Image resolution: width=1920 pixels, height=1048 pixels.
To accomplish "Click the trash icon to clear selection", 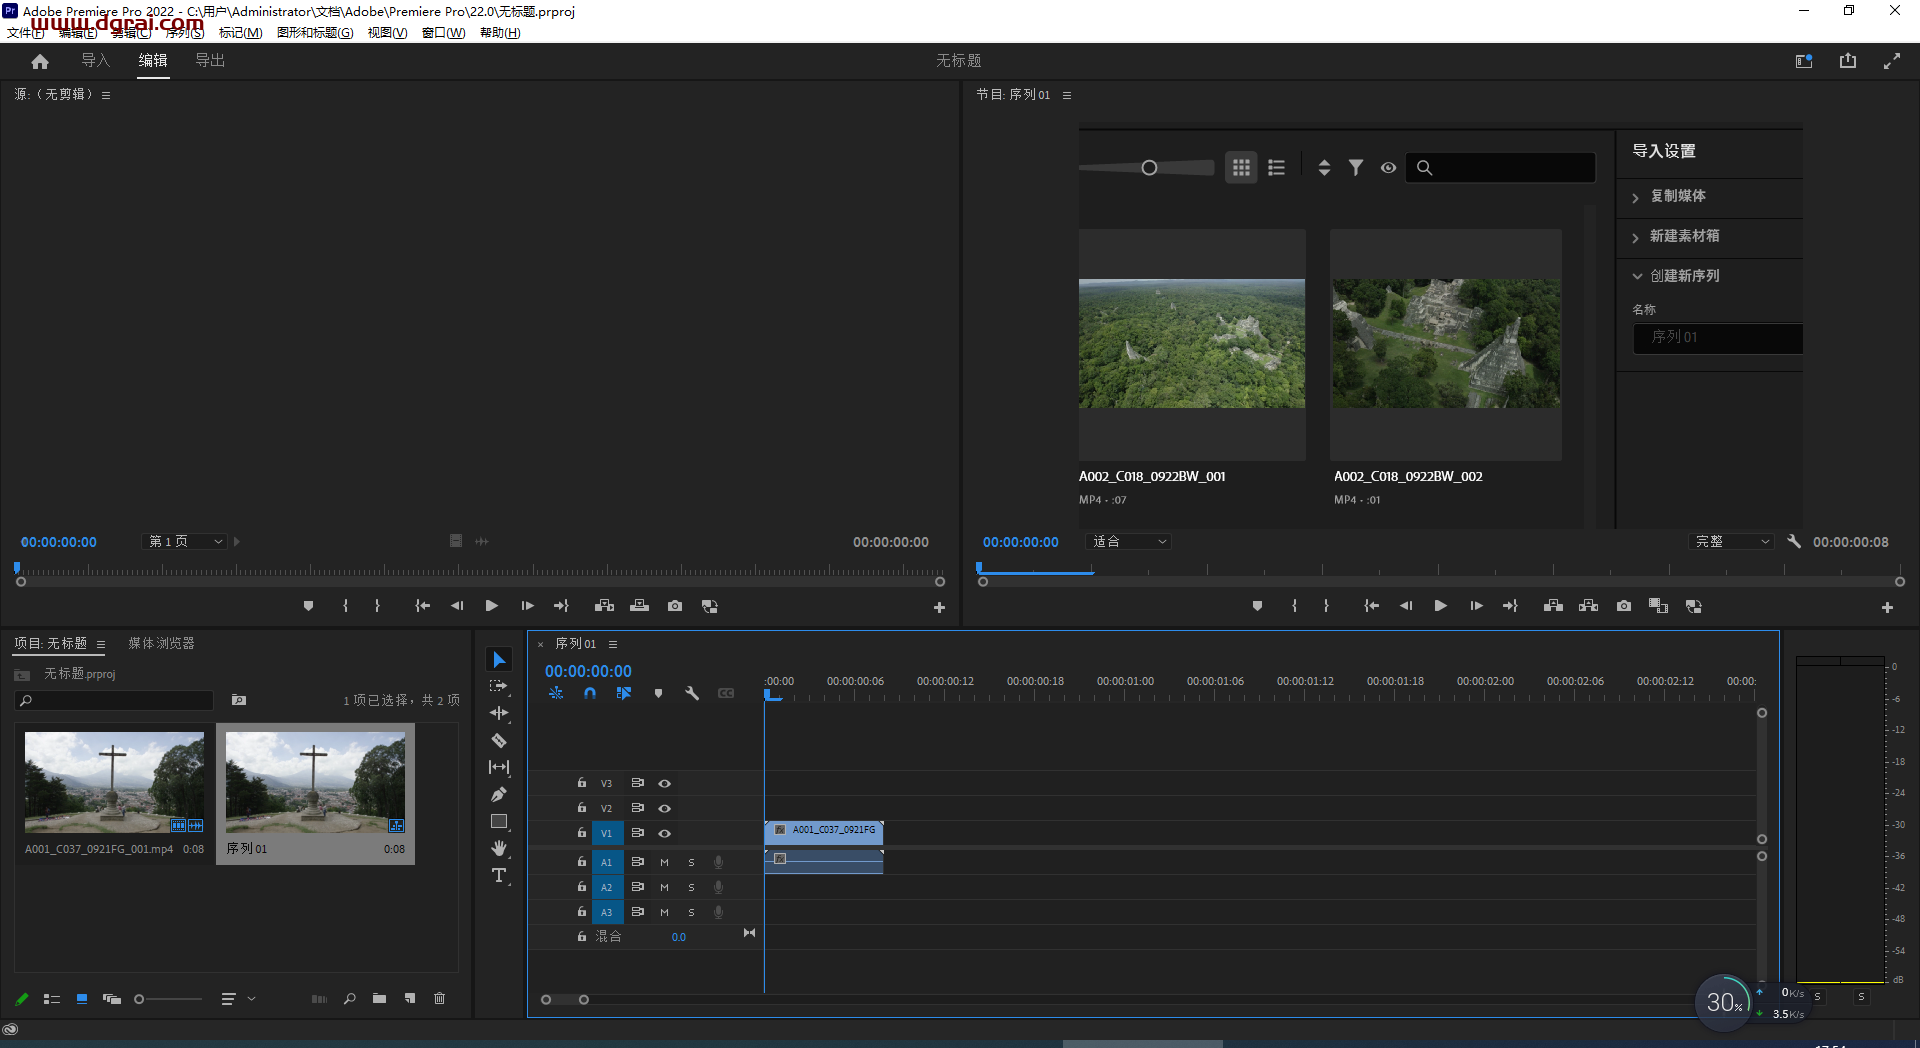I will pos(439,998).
